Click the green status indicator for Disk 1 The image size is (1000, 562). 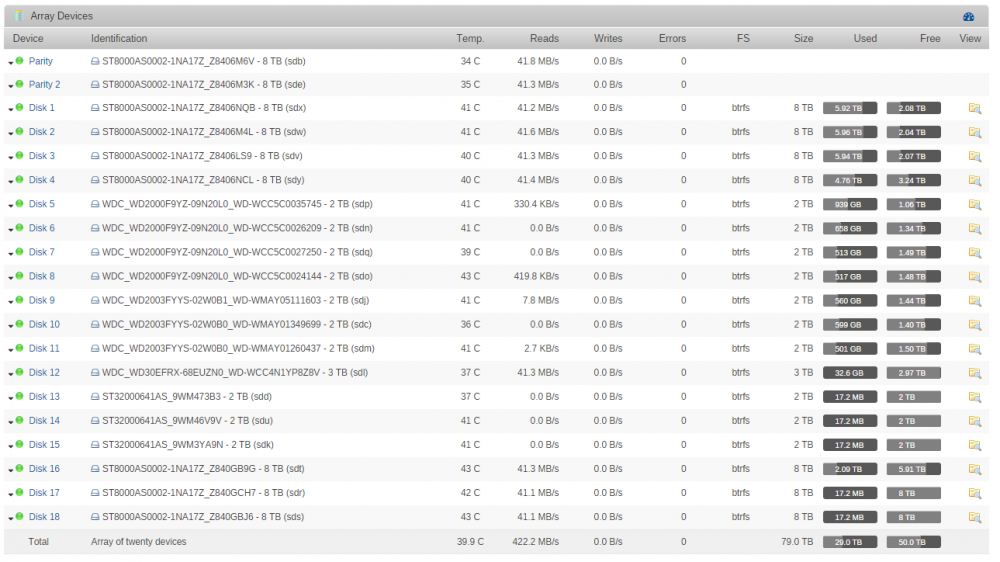pos(20,107)
